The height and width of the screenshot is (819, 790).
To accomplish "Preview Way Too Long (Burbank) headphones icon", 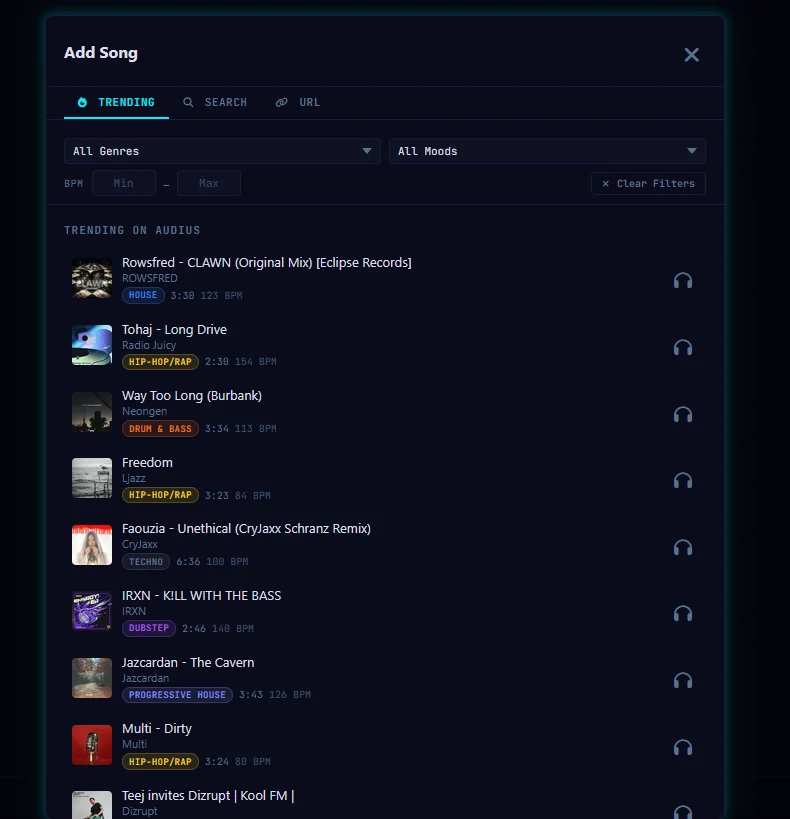I will point(682,414).
